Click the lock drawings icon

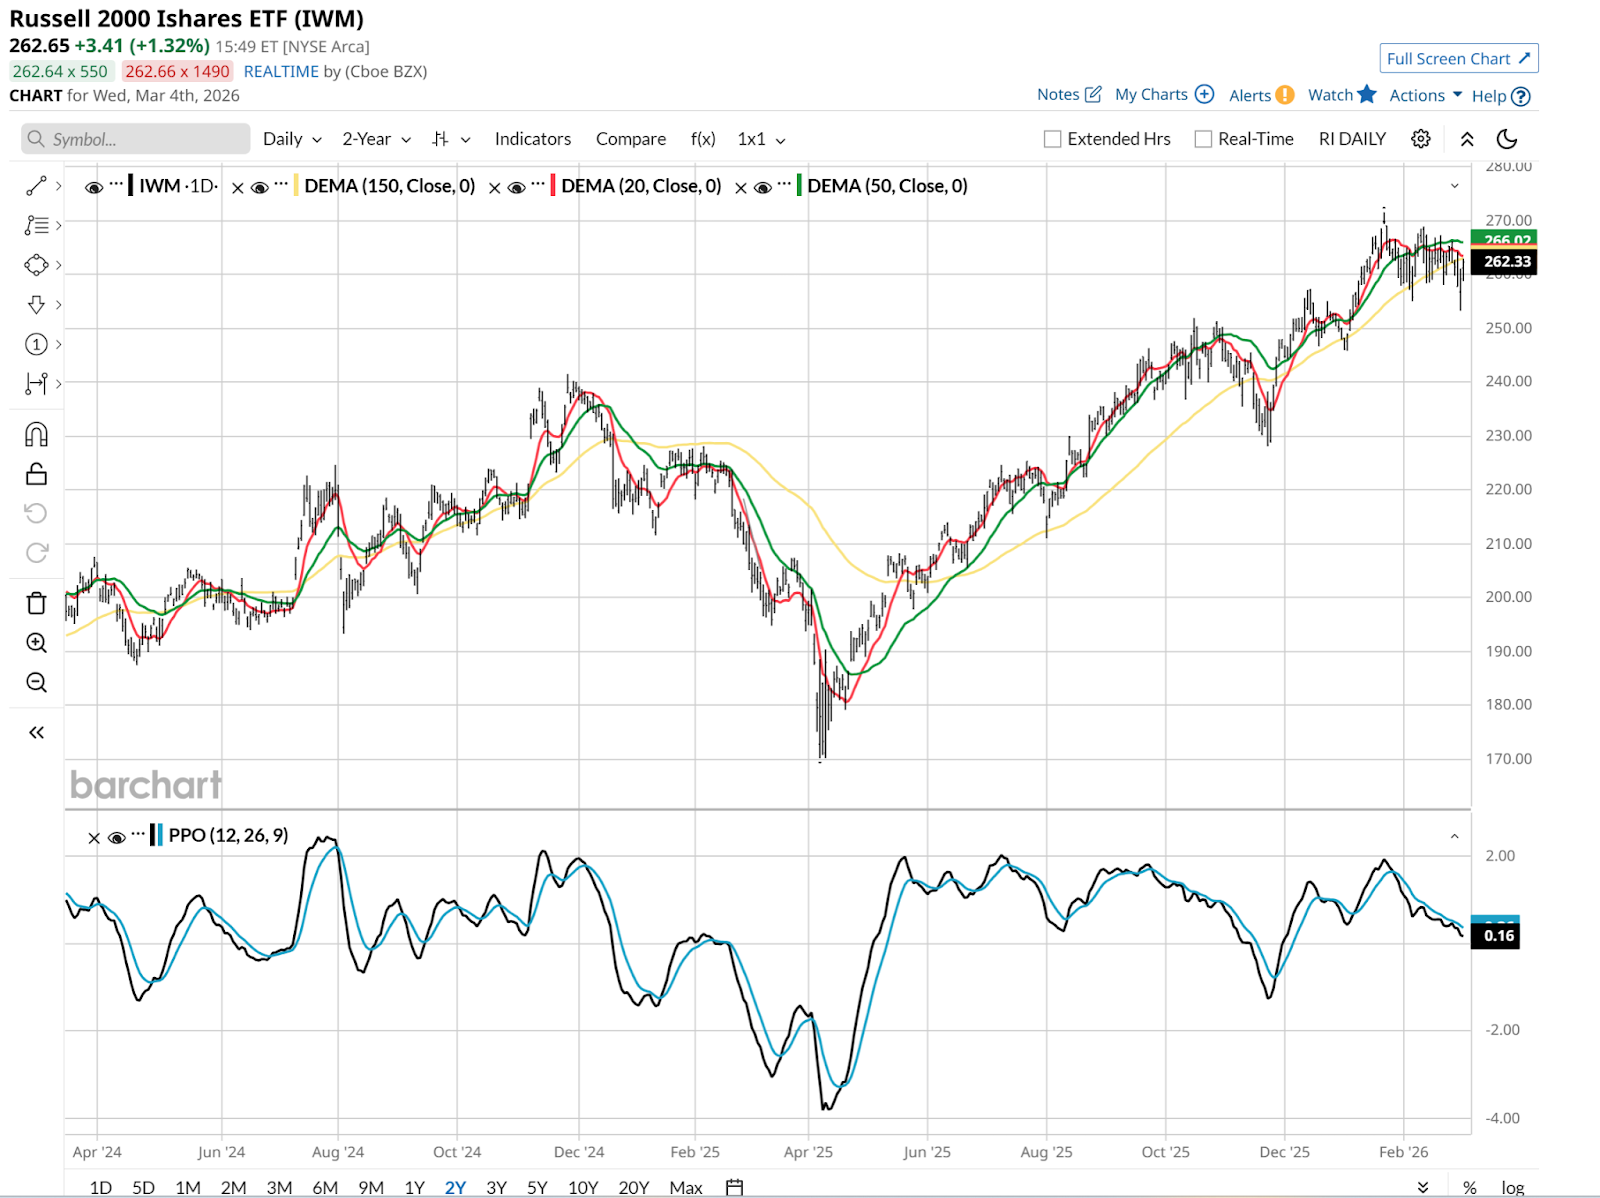(x=36, y=474)
